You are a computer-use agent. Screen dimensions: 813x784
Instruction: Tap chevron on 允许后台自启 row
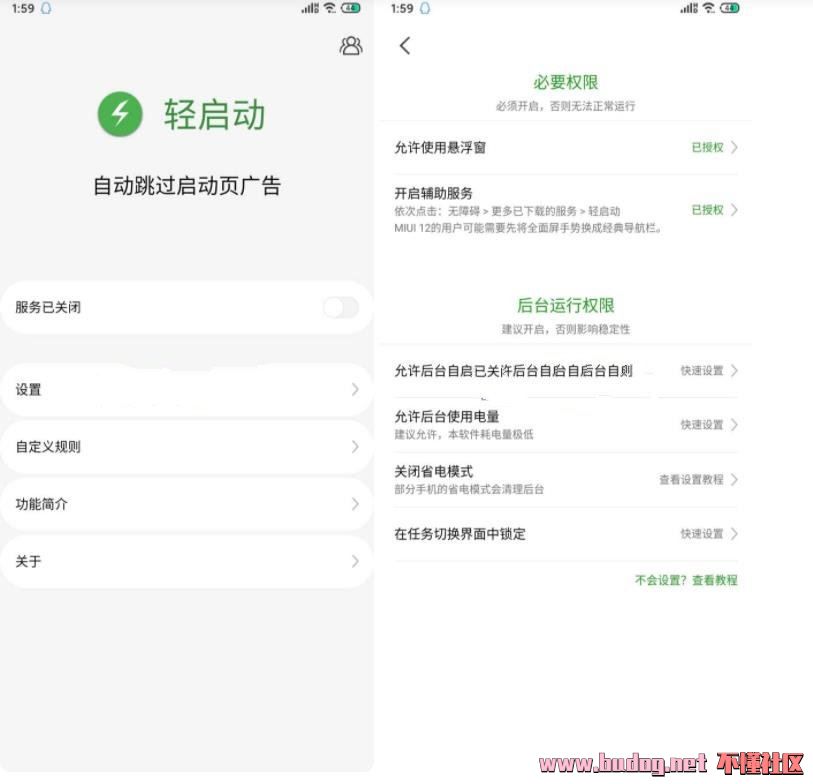click(734, 371)
